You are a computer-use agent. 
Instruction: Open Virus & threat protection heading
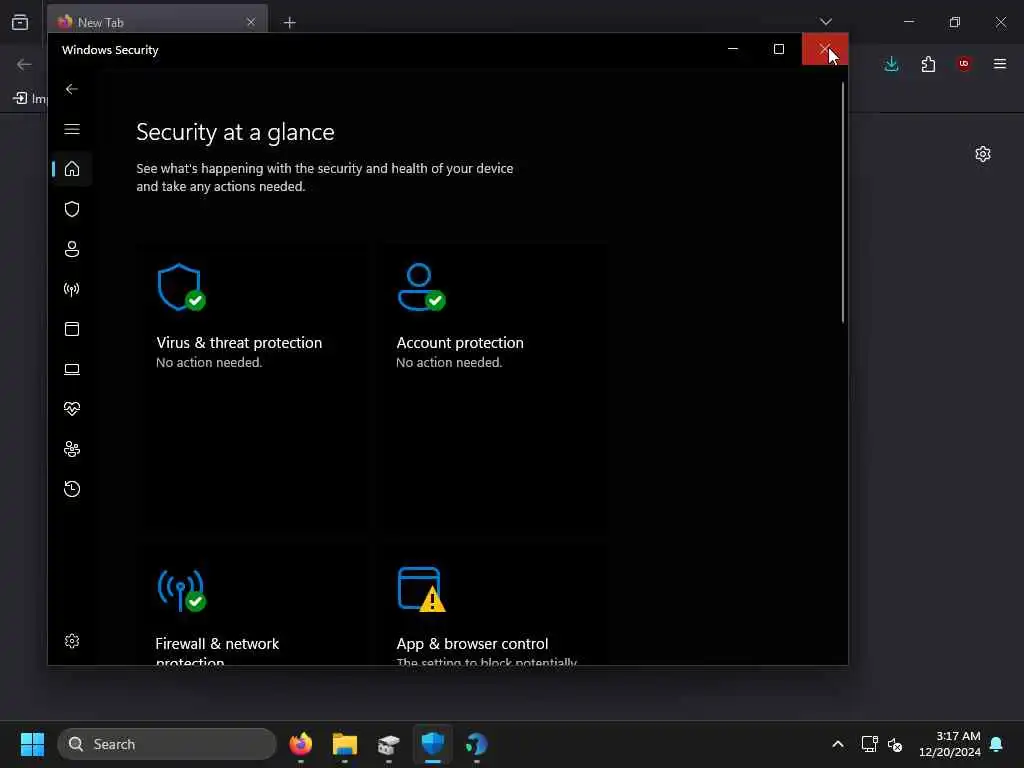239,343
